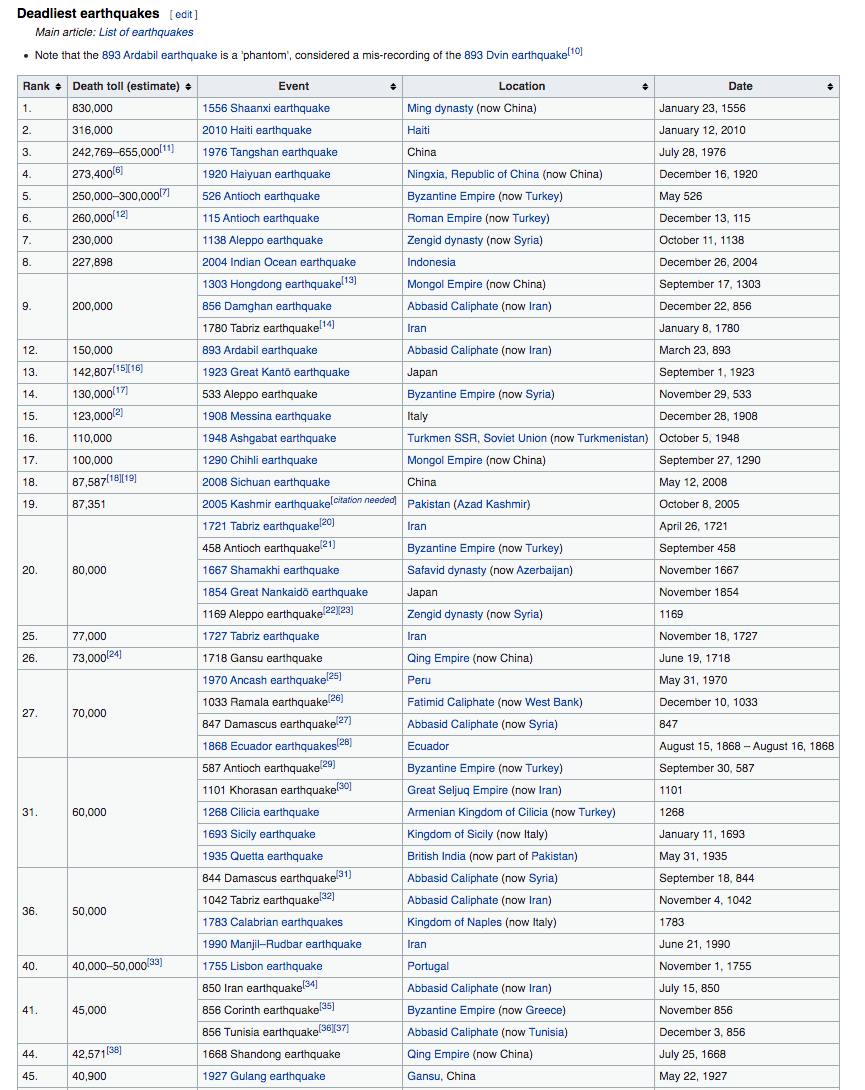Viewport: 865px width, 1090px height.
Task: Follow the 2004 Indian Ocean earthquake link
Action: coord(278,262)
